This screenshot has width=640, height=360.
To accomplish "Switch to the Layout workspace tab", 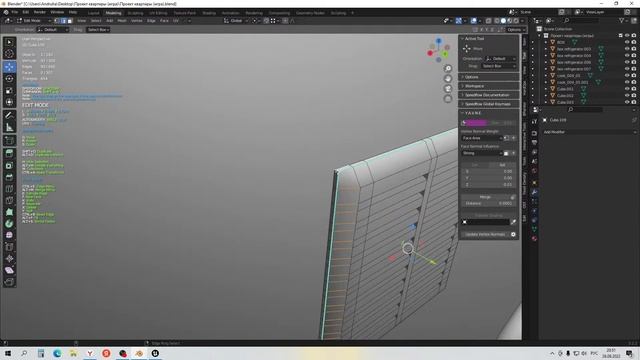I will pos(93,13).
